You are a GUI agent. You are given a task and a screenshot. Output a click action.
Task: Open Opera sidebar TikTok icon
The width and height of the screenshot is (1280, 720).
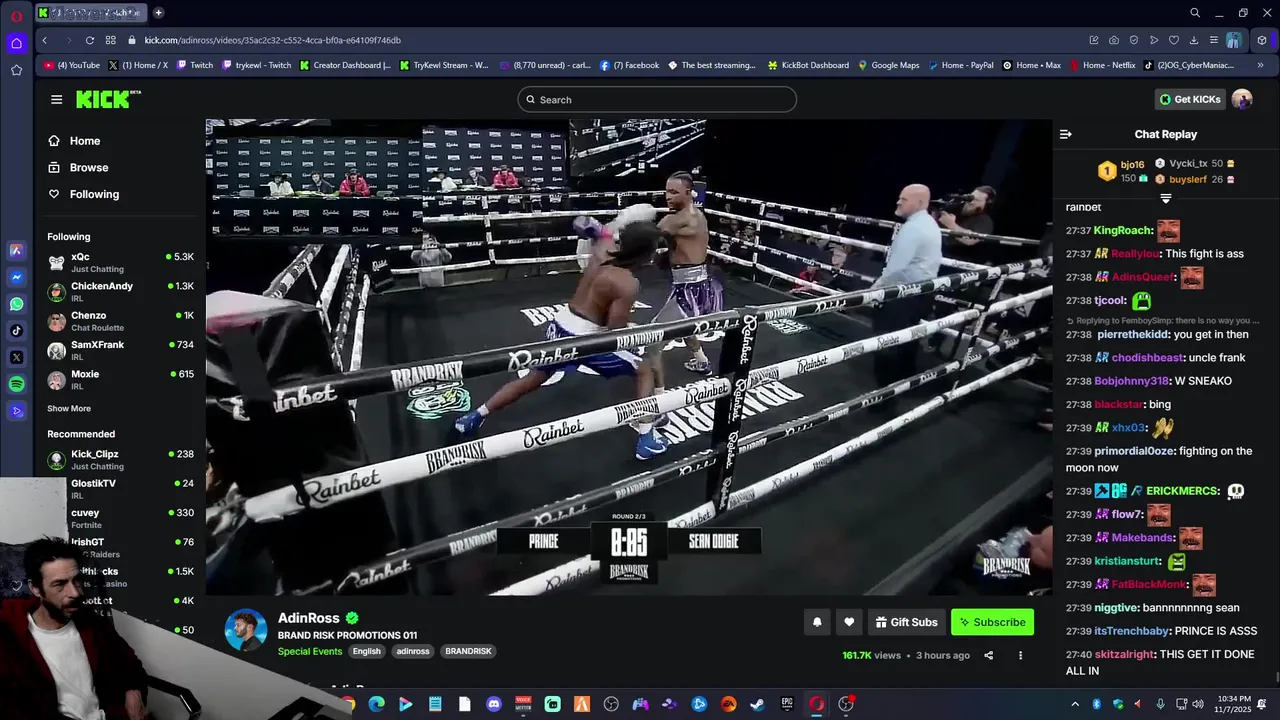(16, 330)
